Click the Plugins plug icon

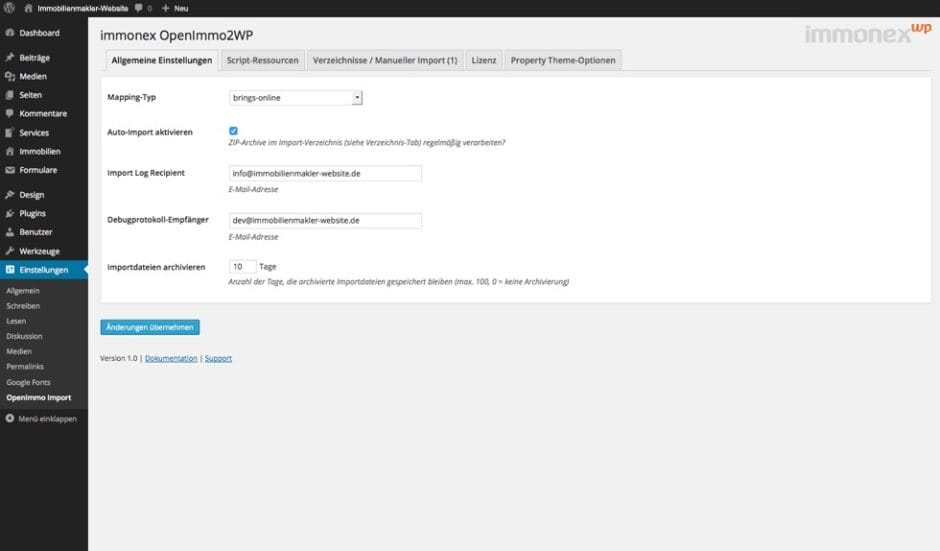[x=10, y=213]
